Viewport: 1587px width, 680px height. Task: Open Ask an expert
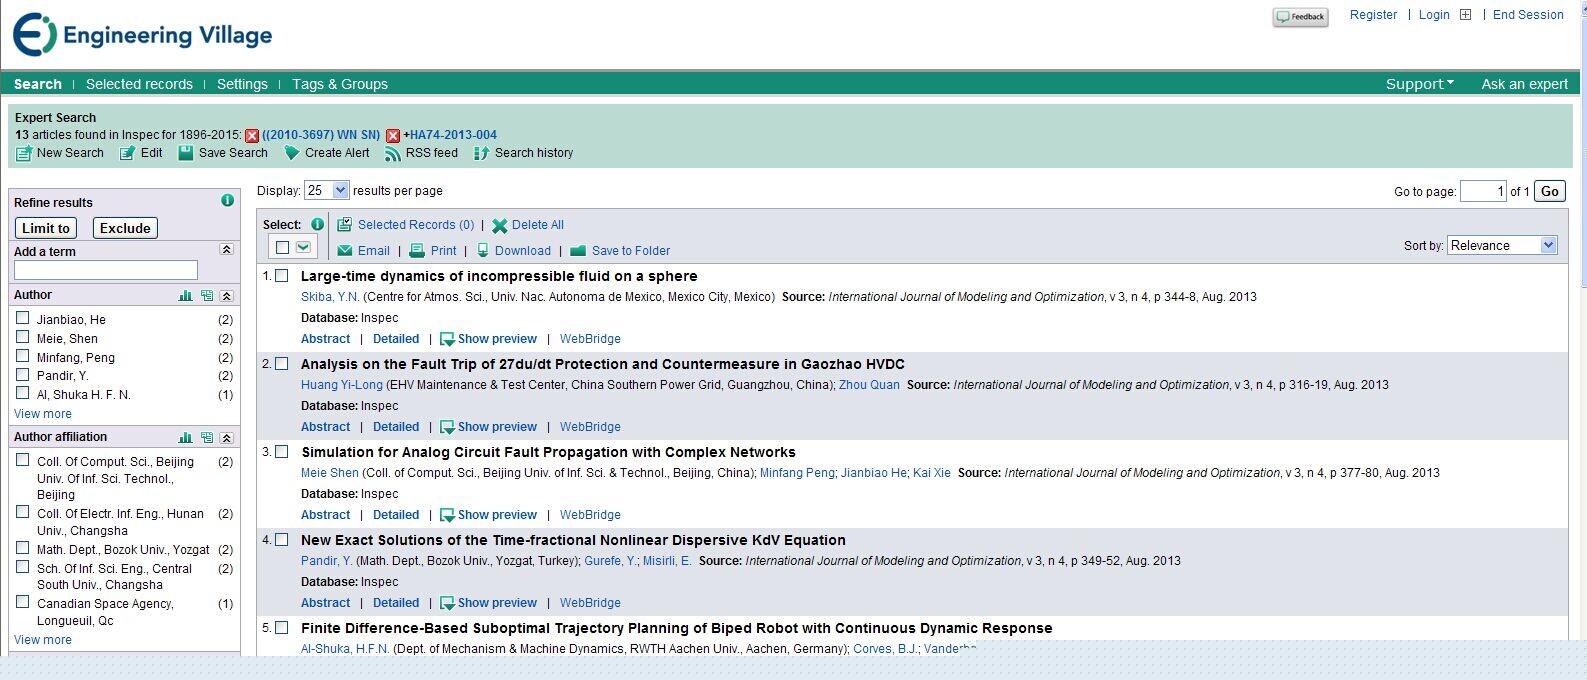pyautogui.click(x=1525, y=84)
